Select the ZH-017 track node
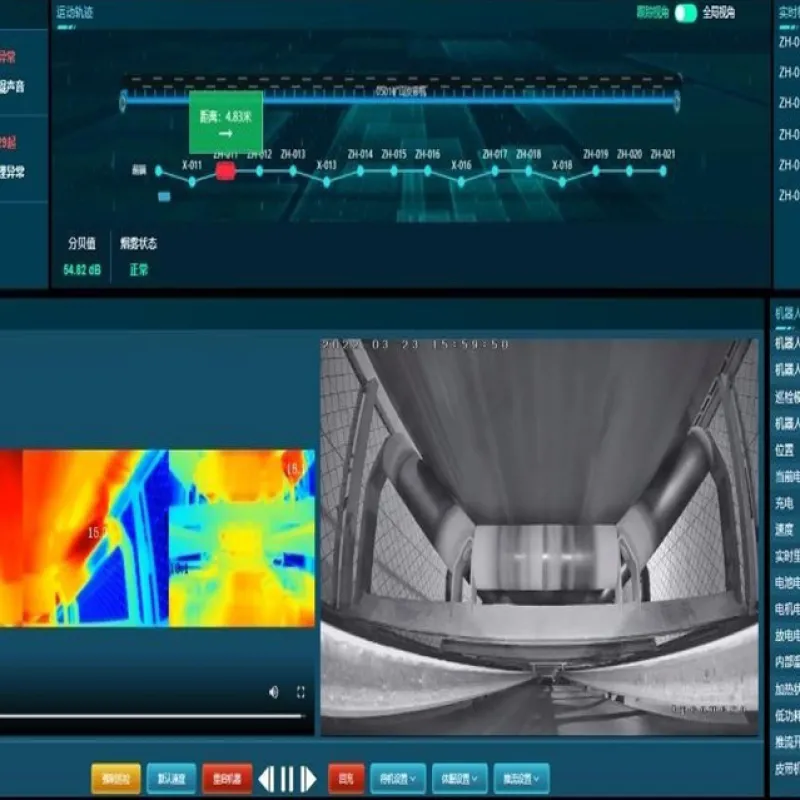Screen dimensions: 800x800 (495, 171)
